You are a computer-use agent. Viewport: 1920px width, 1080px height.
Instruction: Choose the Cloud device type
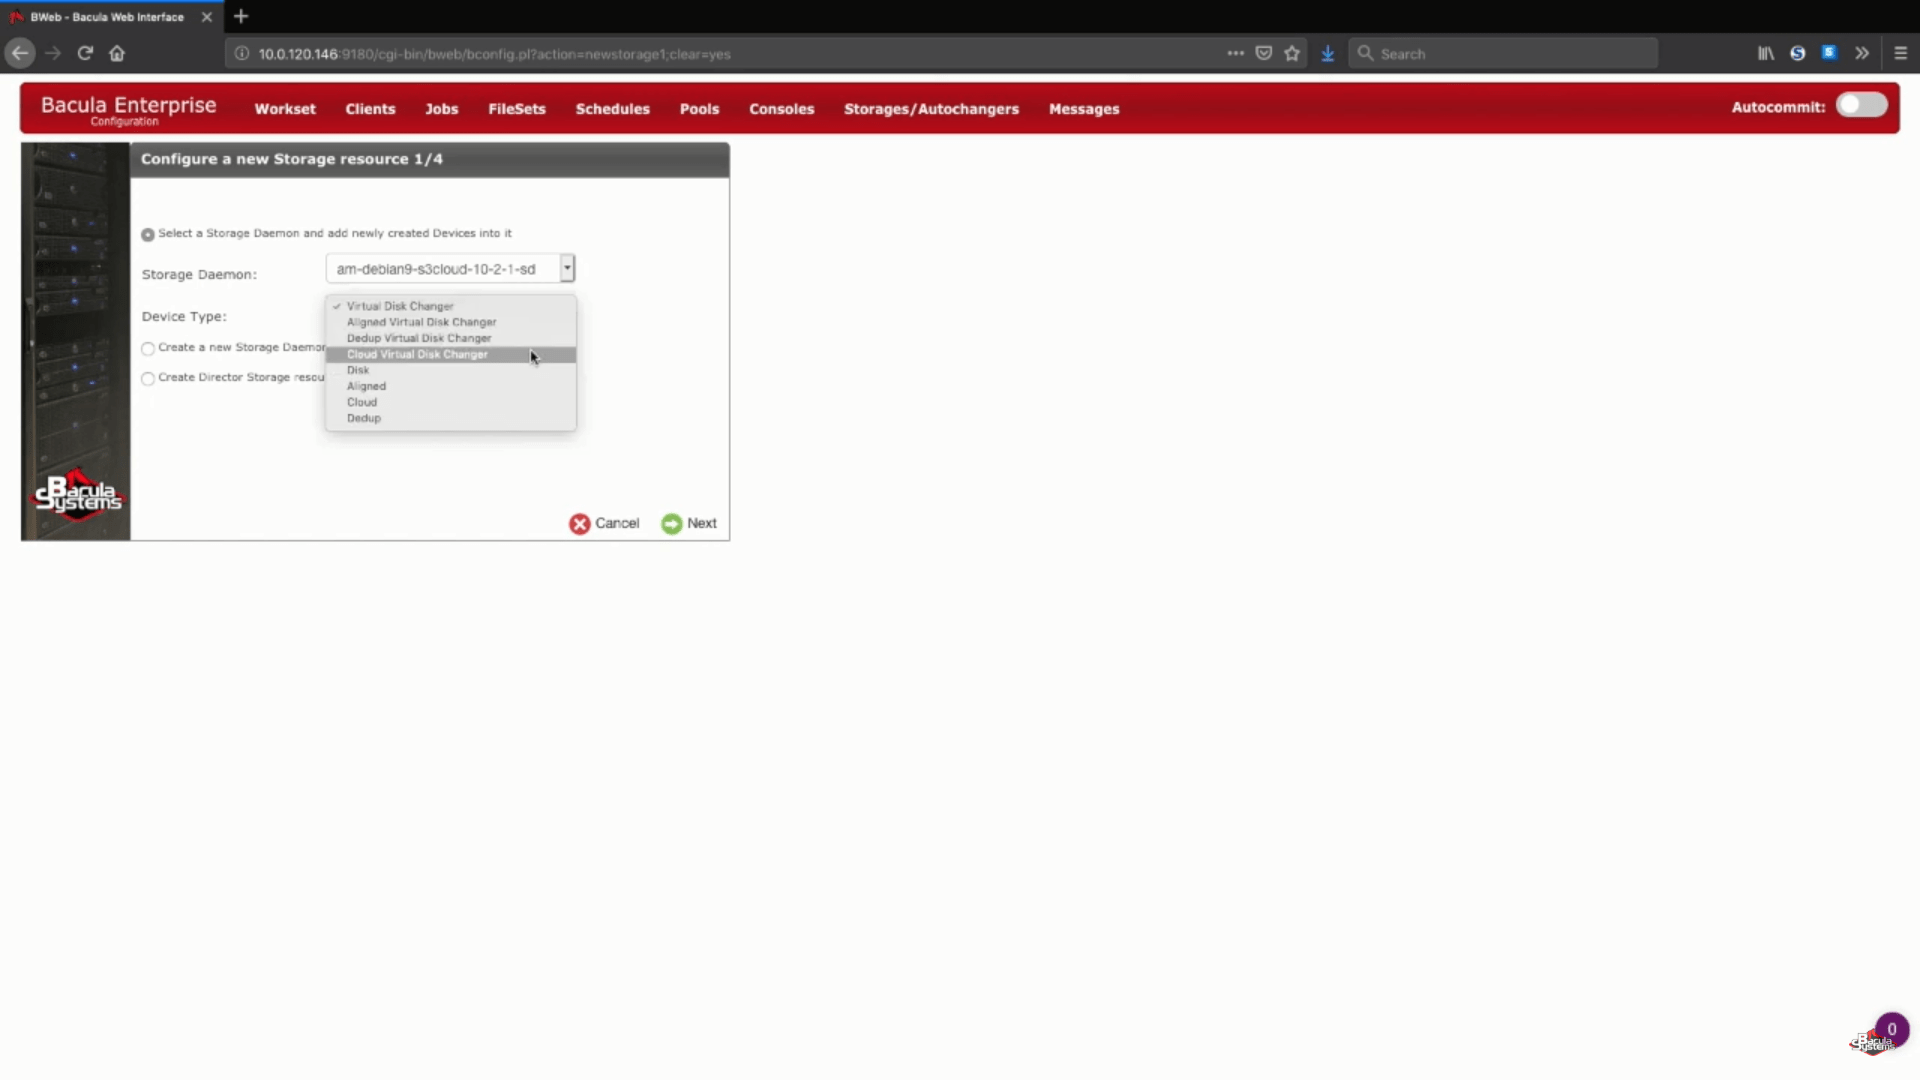point(450,402)
